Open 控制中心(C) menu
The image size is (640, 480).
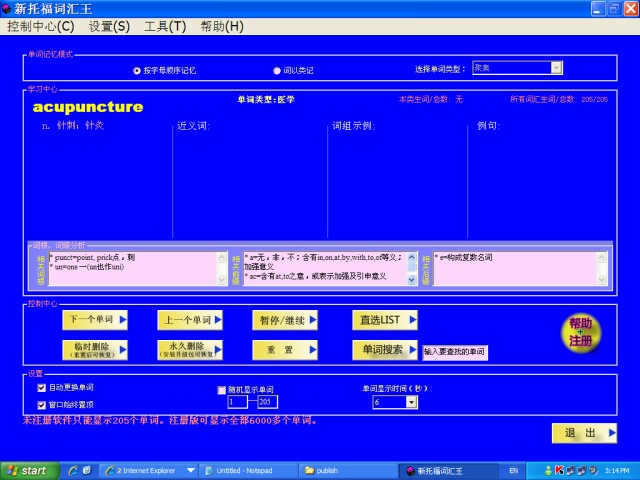pyautogui.click(x=40, y=27)
